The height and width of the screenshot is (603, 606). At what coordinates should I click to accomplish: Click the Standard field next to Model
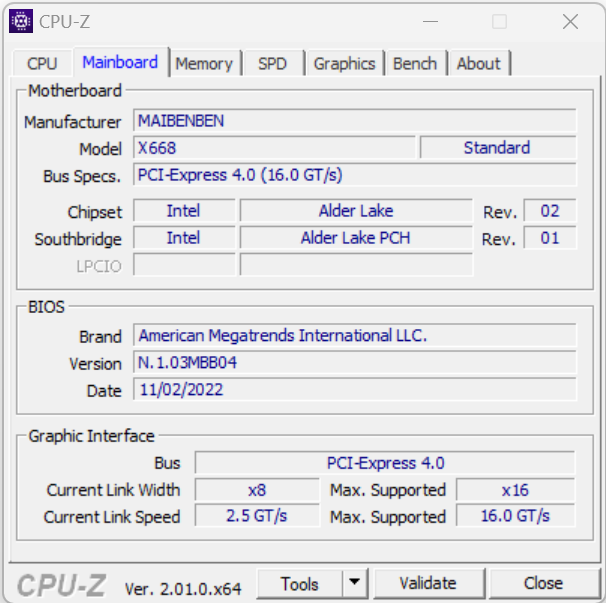click(x=498, y=148)
